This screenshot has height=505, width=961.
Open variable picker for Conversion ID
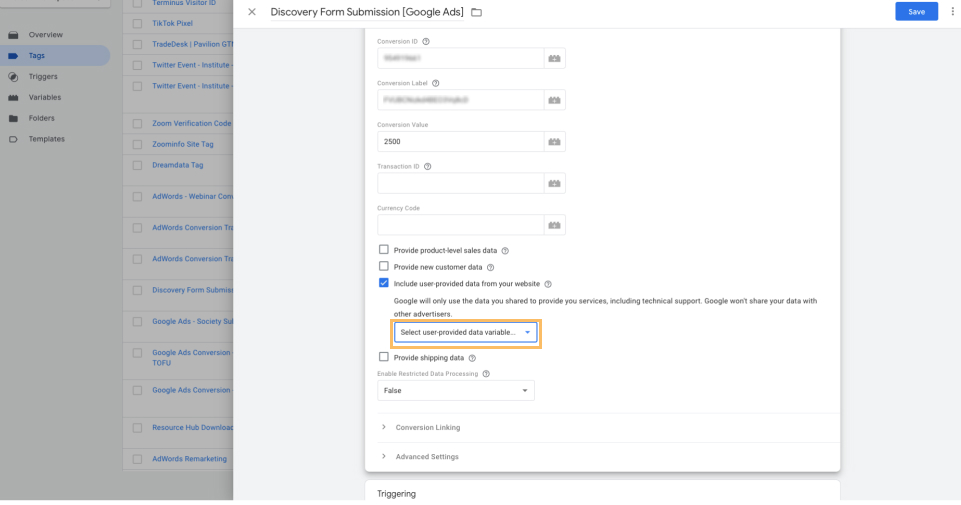click(554, 58)
